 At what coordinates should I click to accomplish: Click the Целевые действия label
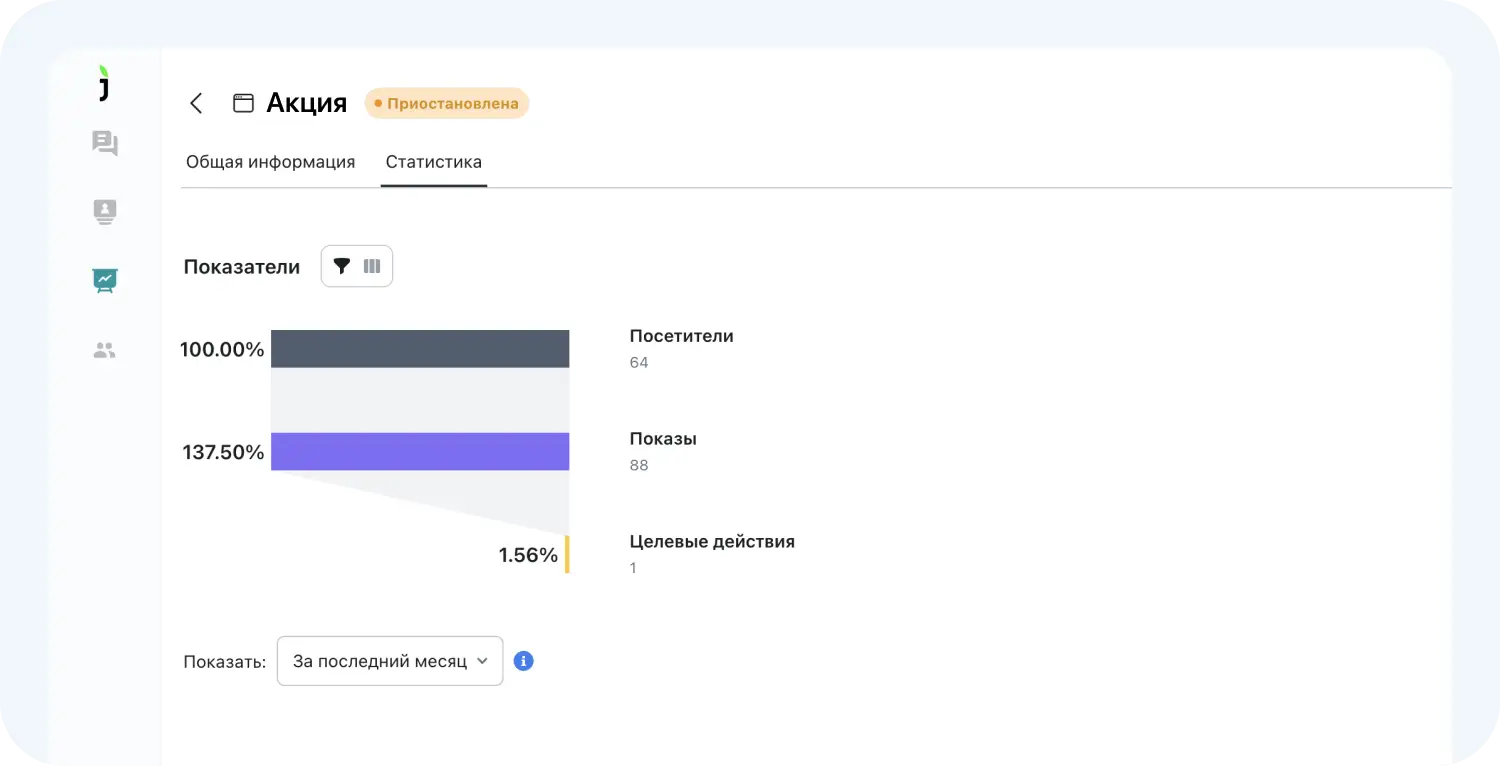point(712,542)
